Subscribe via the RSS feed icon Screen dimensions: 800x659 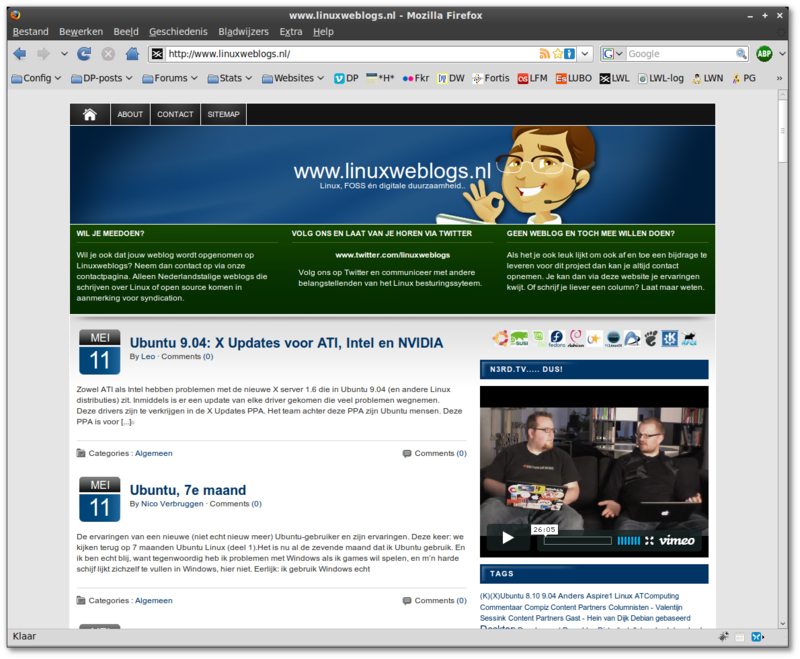coord(544,54)
